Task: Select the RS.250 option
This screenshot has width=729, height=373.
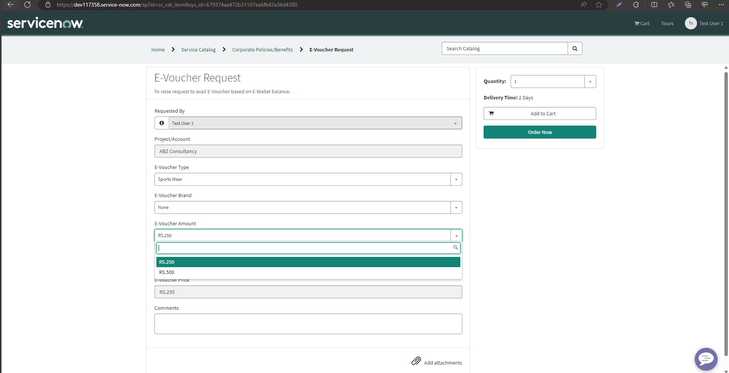Action: pos(308,262)
